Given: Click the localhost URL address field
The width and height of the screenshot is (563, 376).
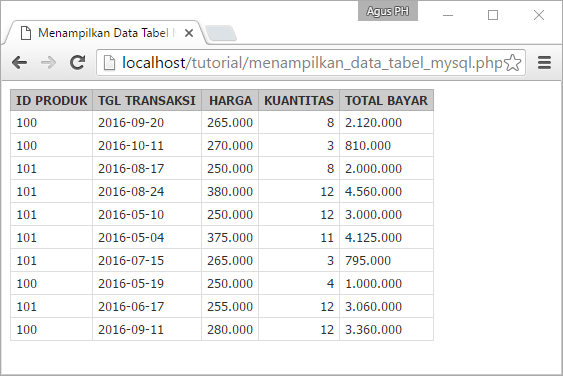Looking at the screenshot, I should [312, 63].
